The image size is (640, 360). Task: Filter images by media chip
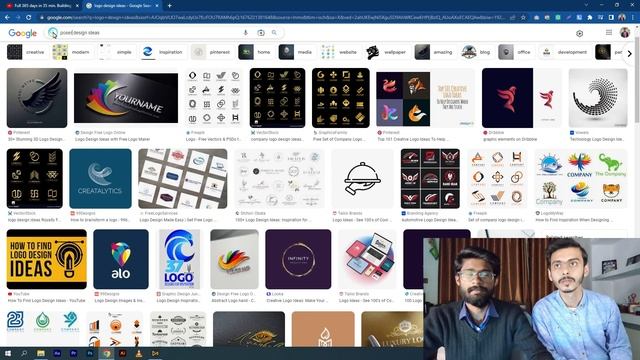tap(296, 52)
